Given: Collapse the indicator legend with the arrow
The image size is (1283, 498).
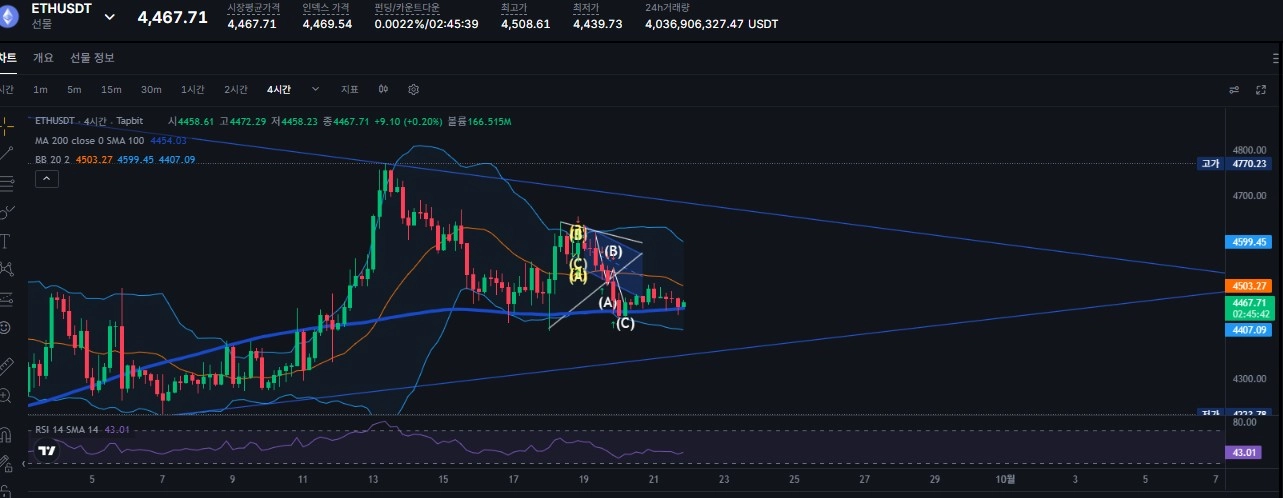Looking at the screenshot, I should [x=47, y=179].
